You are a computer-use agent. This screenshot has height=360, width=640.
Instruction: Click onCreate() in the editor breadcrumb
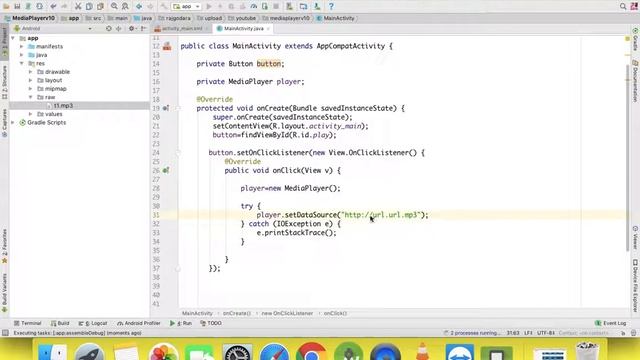point(237,313)
